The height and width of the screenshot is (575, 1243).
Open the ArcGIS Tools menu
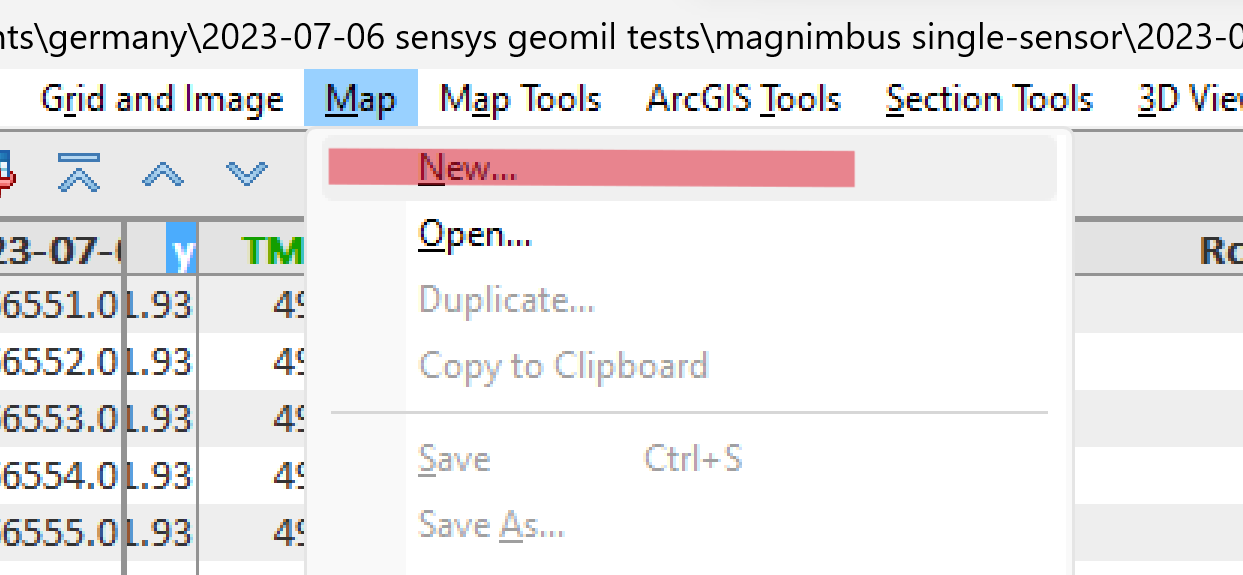(744, 99)
